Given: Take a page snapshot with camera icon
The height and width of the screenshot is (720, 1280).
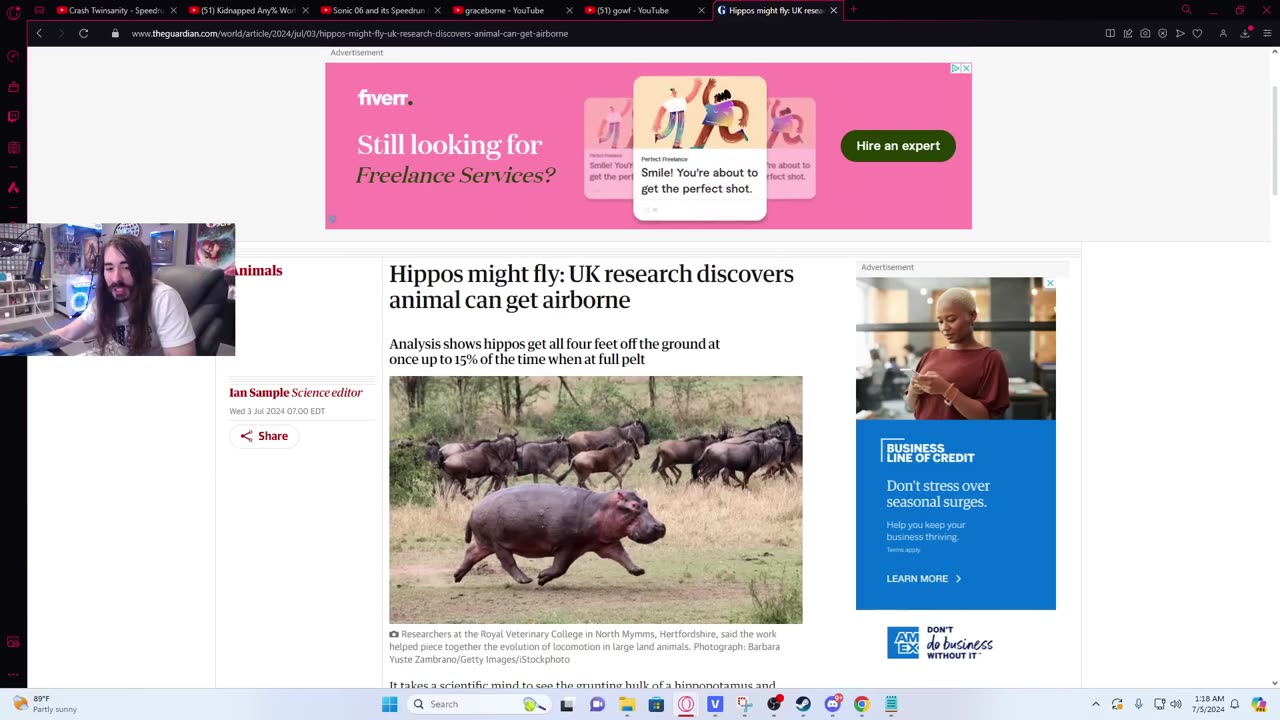Looking at the screenshot, I should [x=1145, y=33].
